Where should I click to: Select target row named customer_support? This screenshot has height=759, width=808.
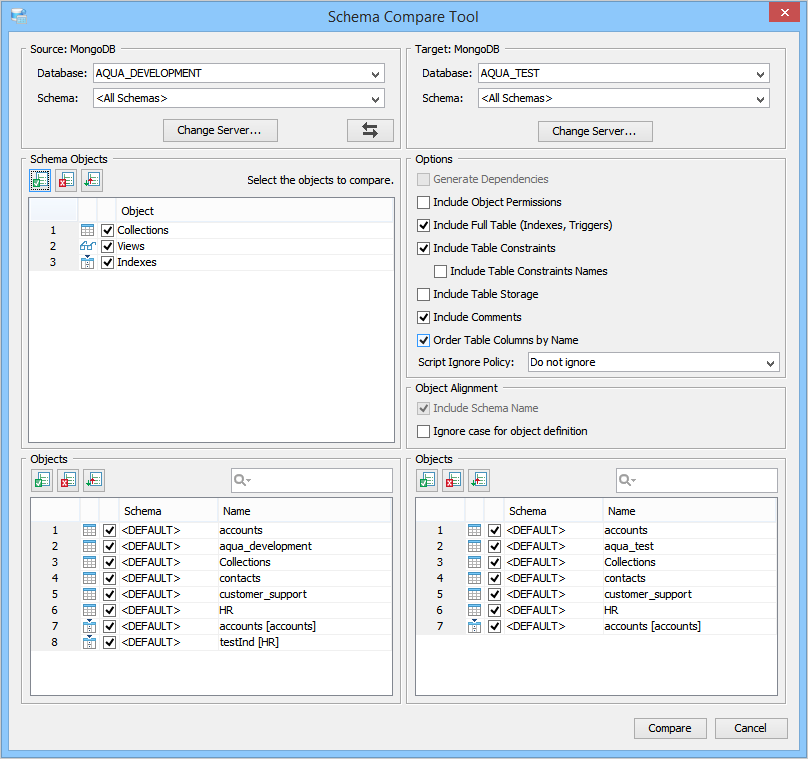[596, 594]
